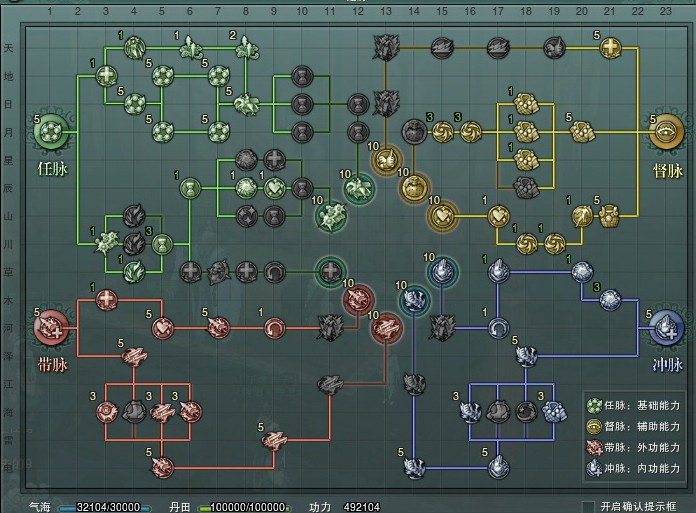696x513 pixels.
Task: Click the dark bomb node beside yellow spirals
Action: (x=413, y=130)
